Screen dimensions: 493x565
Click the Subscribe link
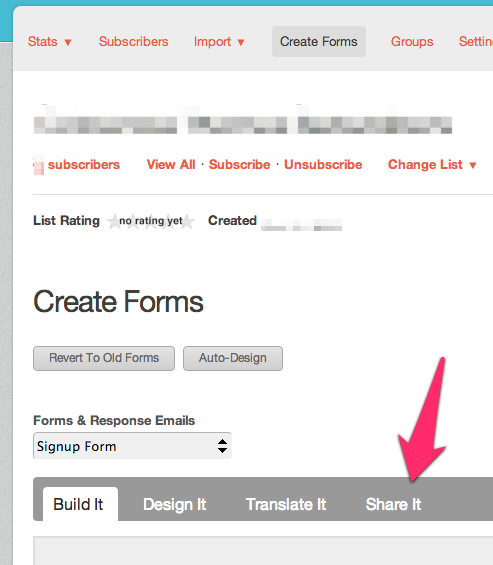click(x=239, y=165)
